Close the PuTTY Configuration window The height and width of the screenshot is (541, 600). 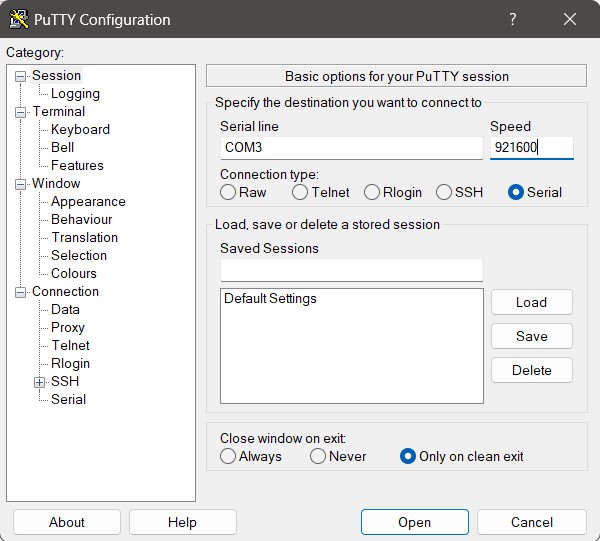coord(570,19)
